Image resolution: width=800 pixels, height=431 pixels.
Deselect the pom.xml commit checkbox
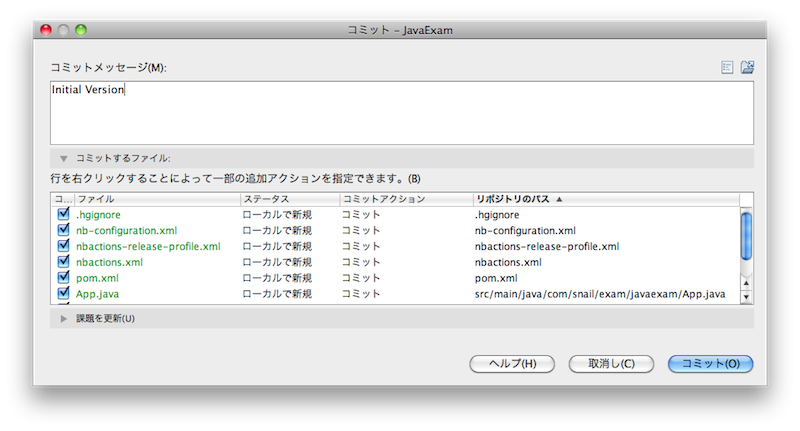point(63,278)
